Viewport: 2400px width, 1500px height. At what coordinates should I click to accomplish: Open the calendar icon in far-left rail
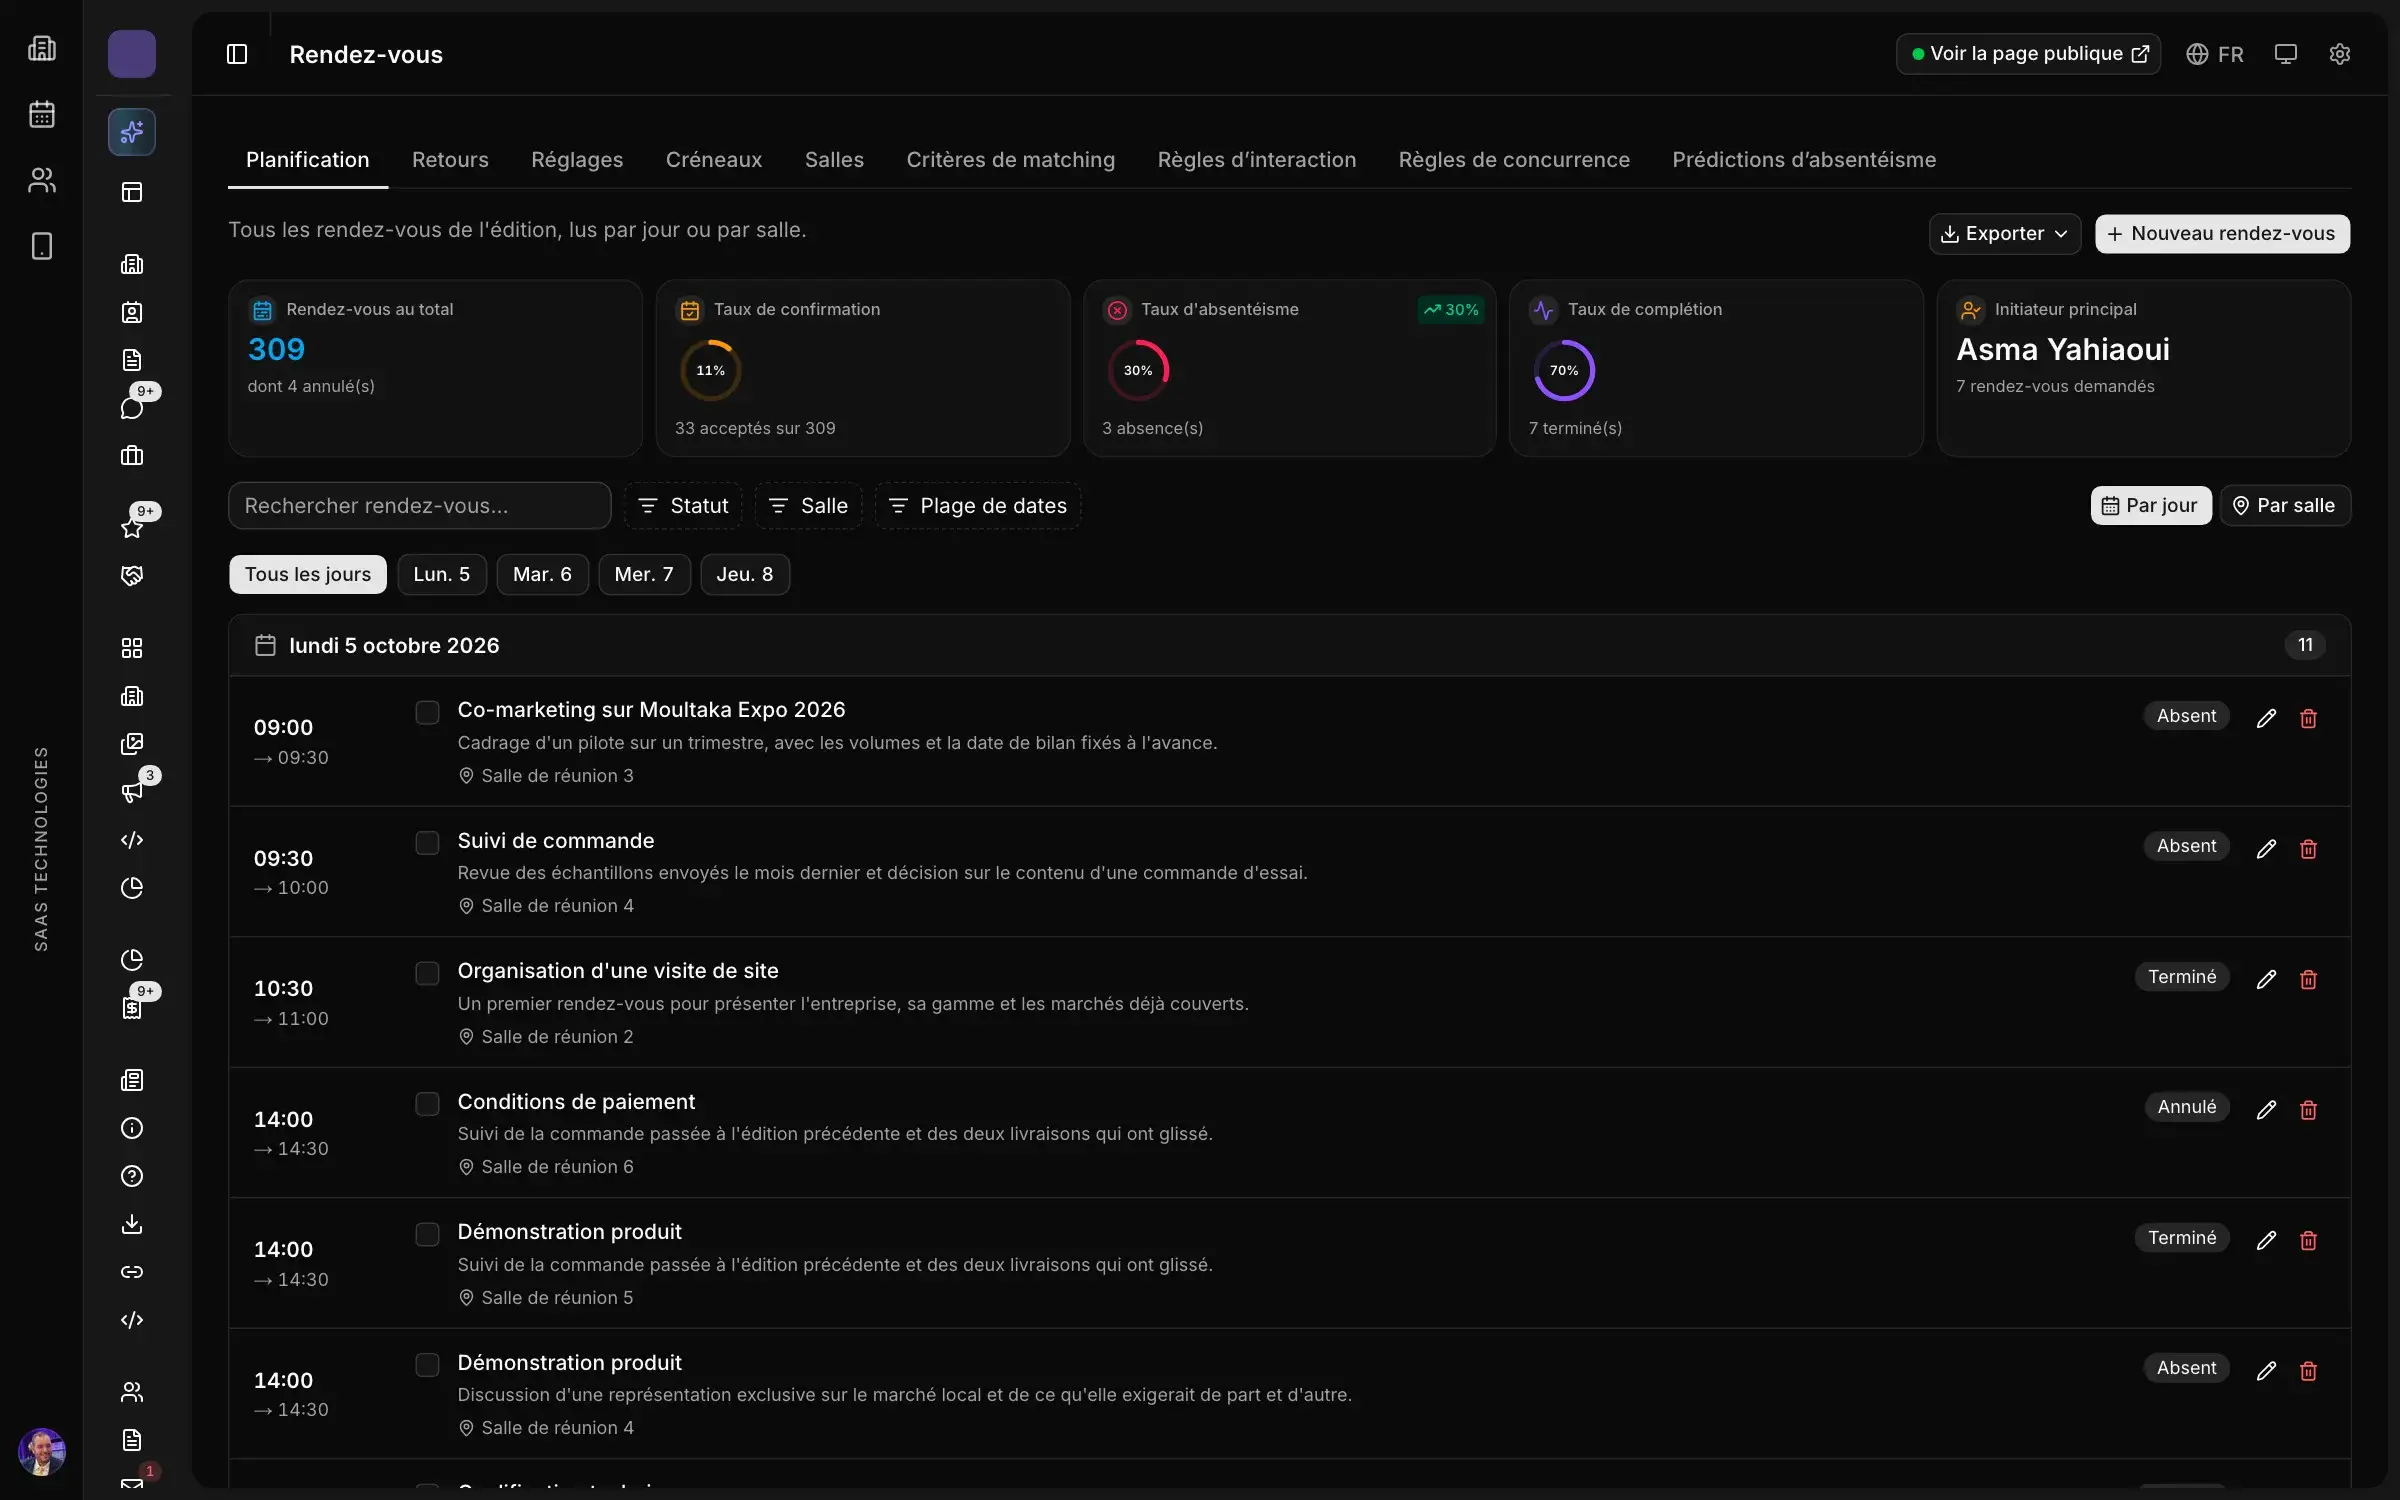click(42, 114)
